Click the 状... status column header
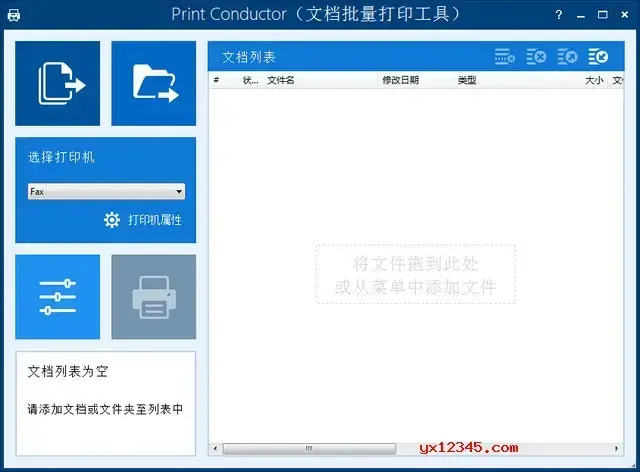The image size is (640, 472). coord(251,80)
